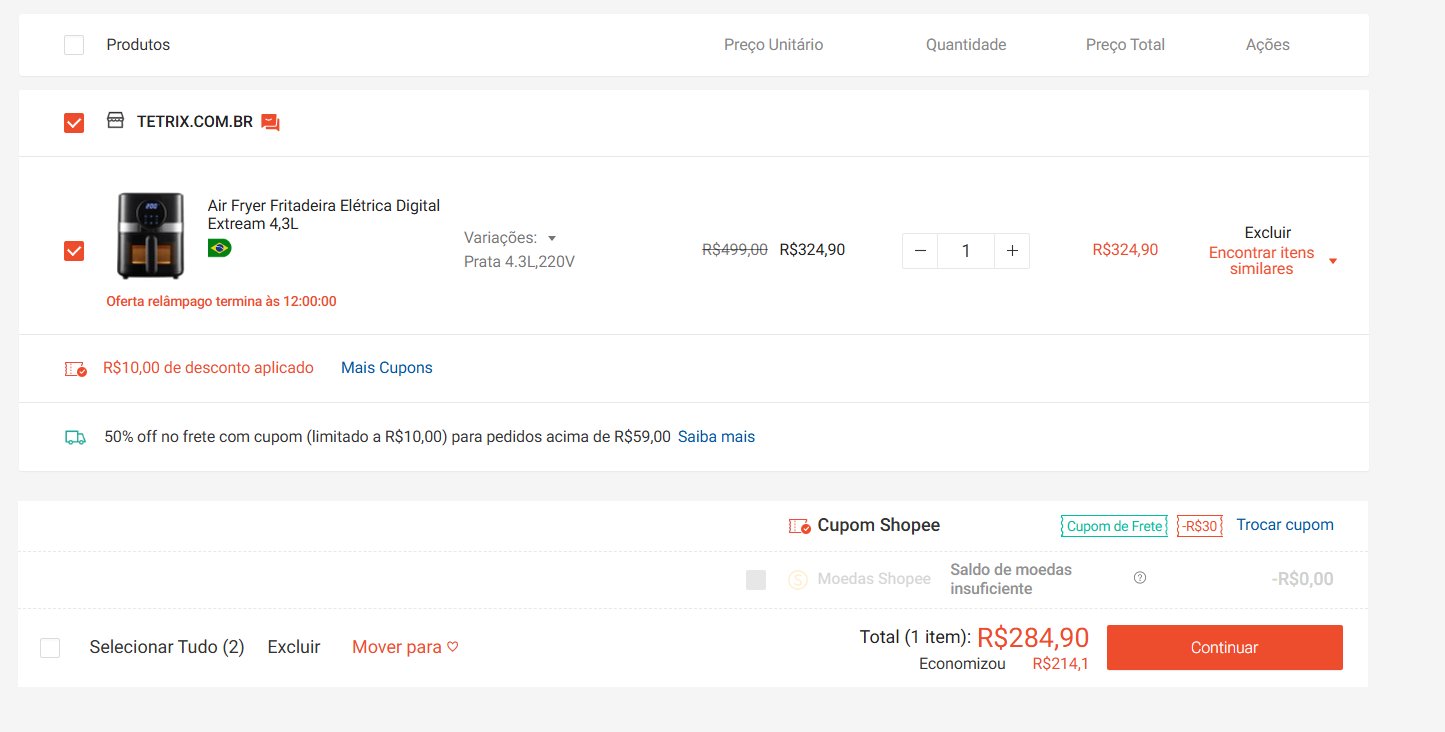Click the Produtos column header

click(138, 45)
